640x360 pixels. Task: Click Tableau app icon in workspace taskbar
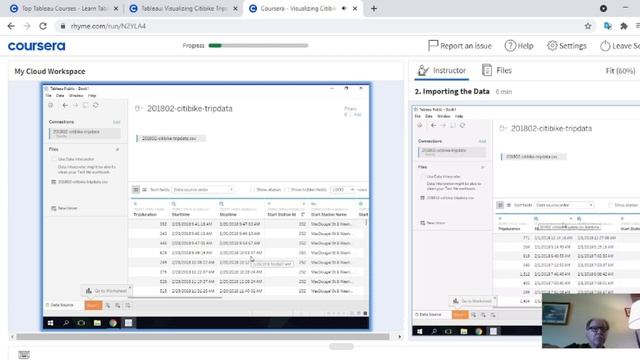tap(128, 323)
